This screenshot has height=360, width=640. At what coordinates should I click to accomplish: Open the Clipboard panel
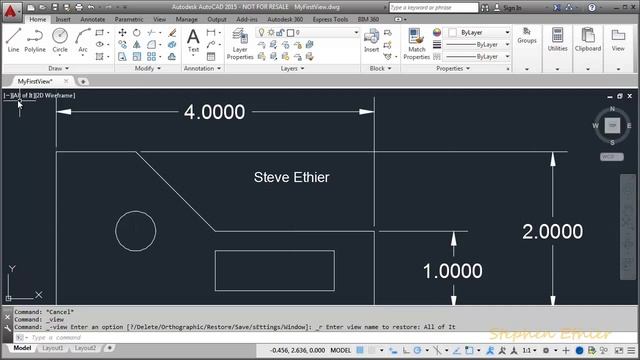tap(588, 40)
